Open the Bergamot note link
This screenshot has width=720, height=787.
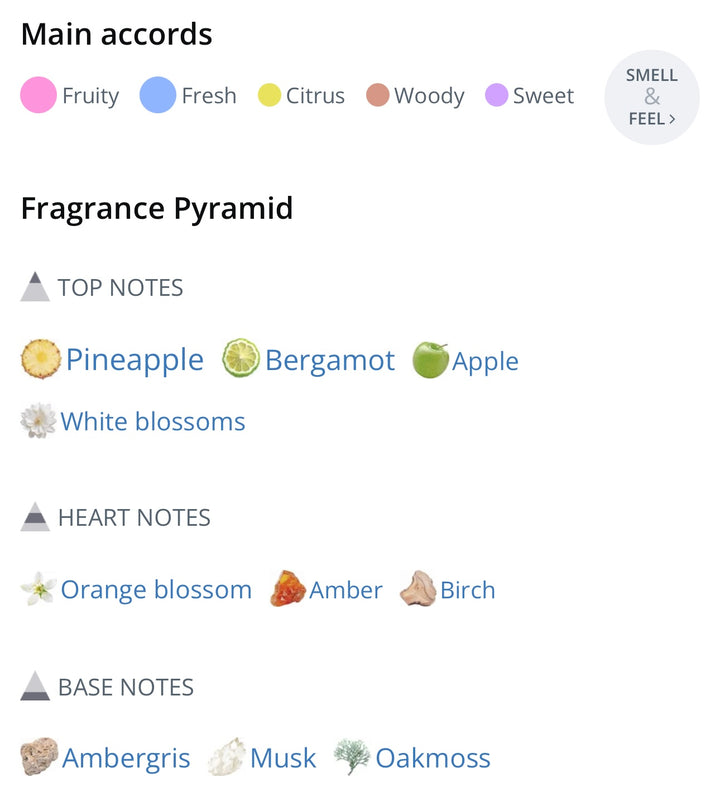[330, 360]
